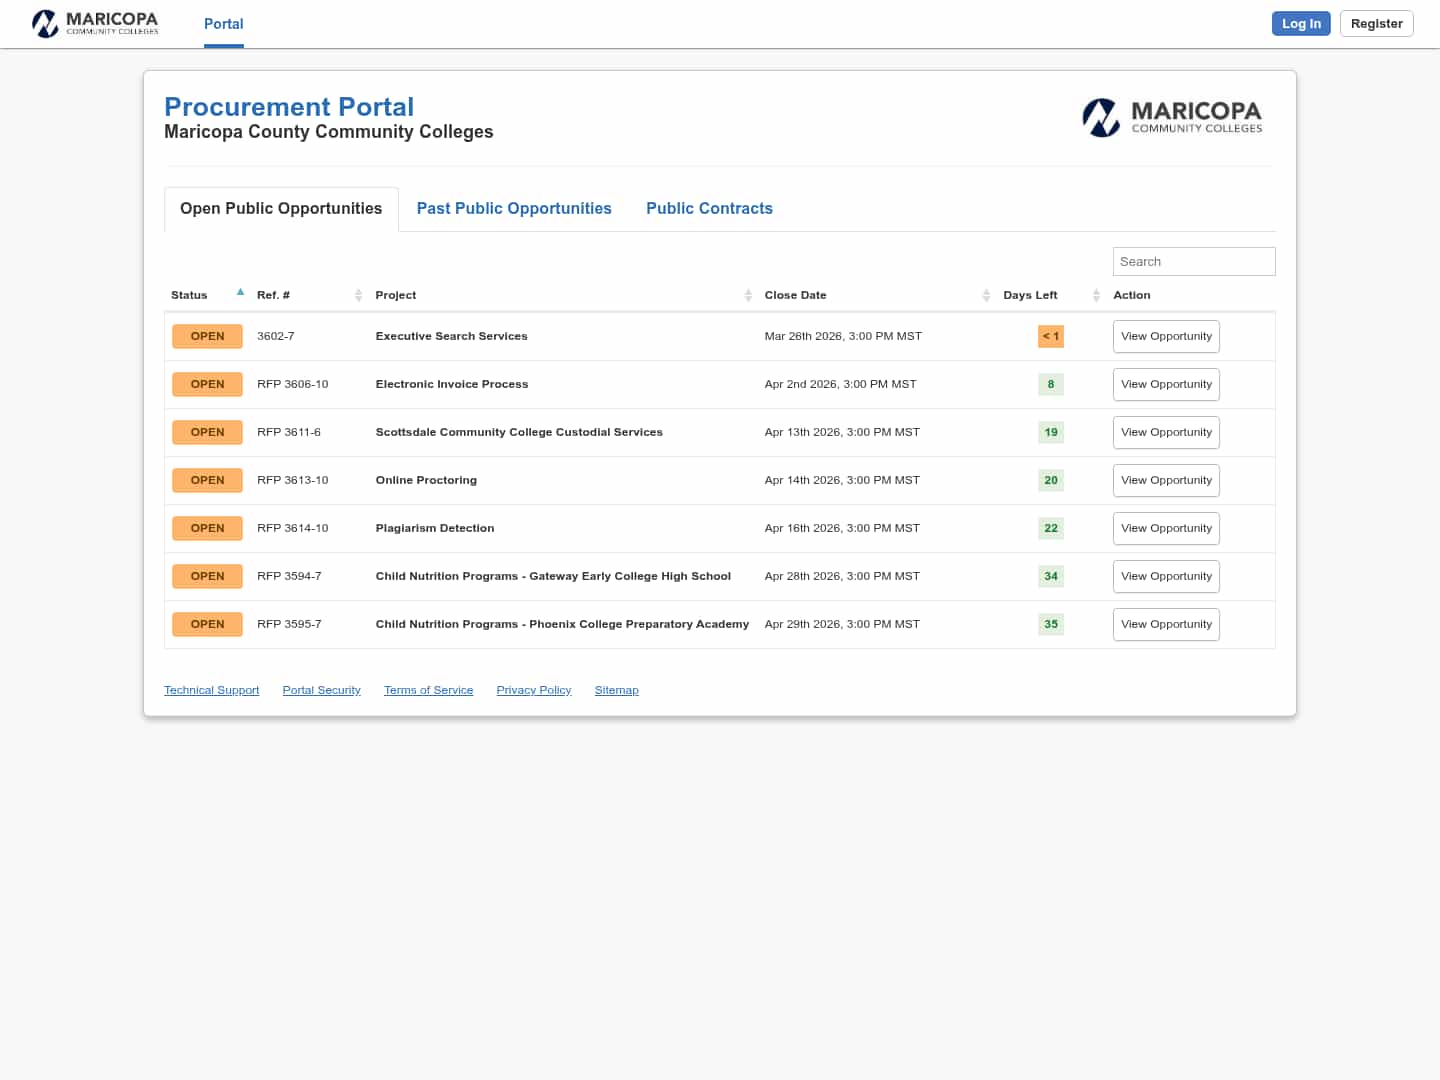Click OPEN status badge for Executive Search Services
Screen dimensions: 1440x1080
207,336
